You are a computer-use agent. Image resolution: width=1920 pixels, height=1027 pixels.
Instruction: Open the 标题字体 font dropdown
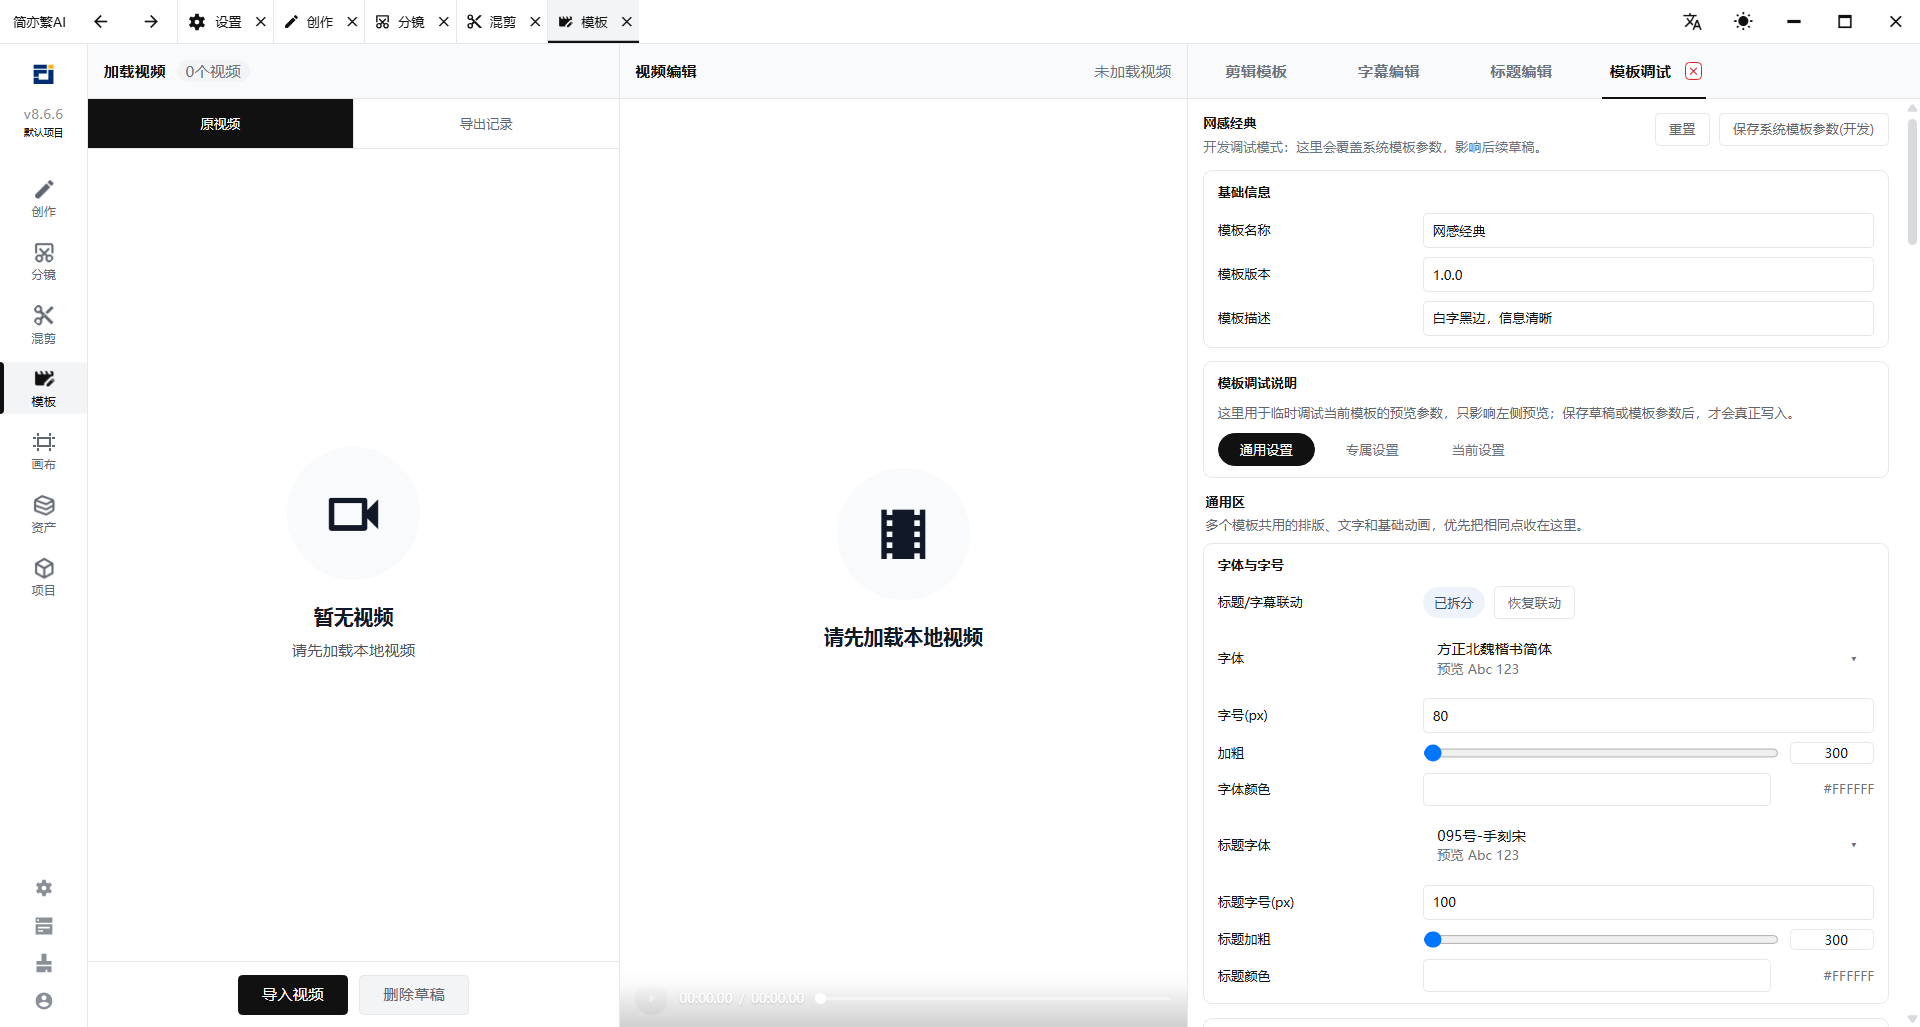tap(1648, 845)
